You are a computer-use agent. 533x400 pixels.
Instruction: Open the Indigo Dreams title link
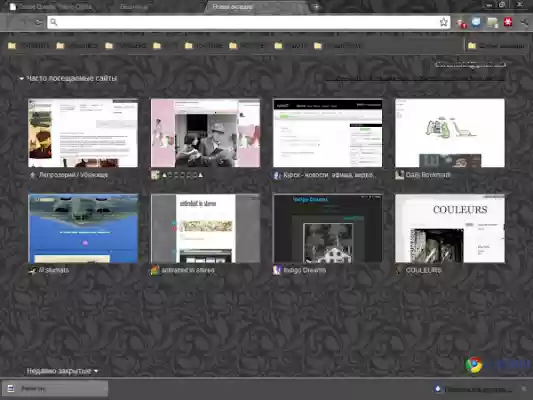tap(305, 270)
